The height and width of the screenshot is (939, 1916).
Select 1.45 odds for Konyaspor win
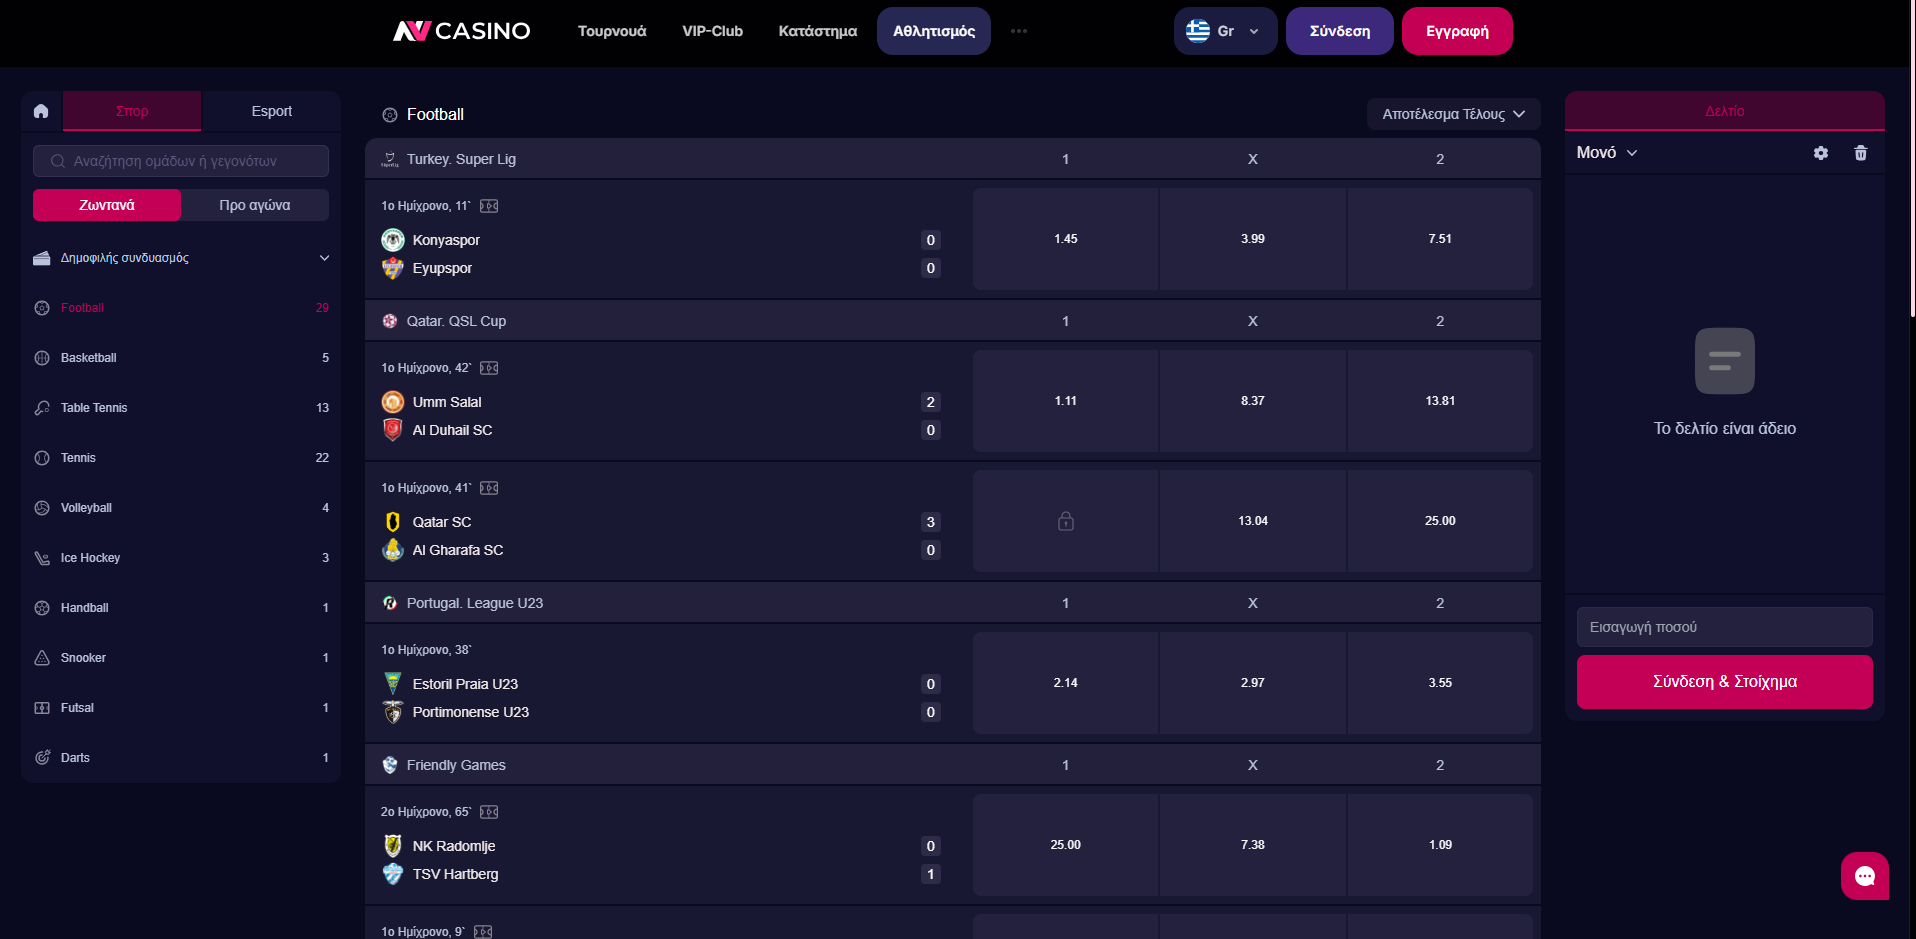pyautogui.click(x=1065, y=239)
